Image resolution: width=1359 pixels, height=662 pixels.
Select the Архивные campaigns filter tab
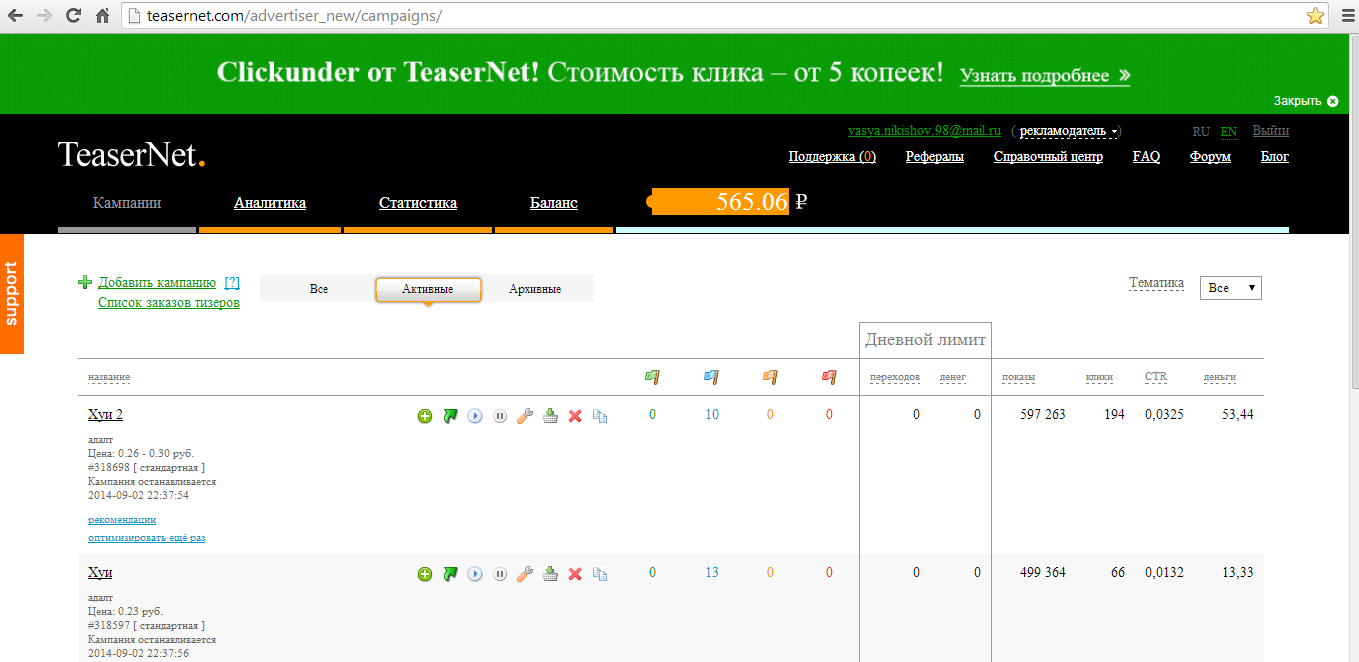535,289
